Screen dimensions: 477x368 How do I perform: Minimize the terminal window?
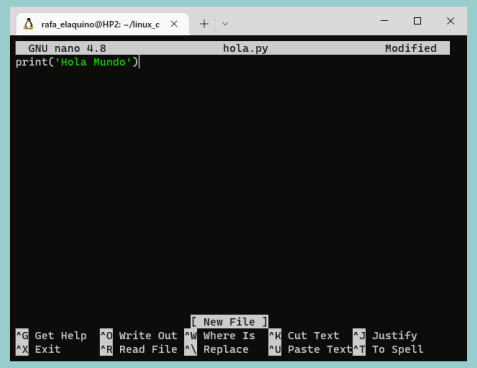(384, 21)
